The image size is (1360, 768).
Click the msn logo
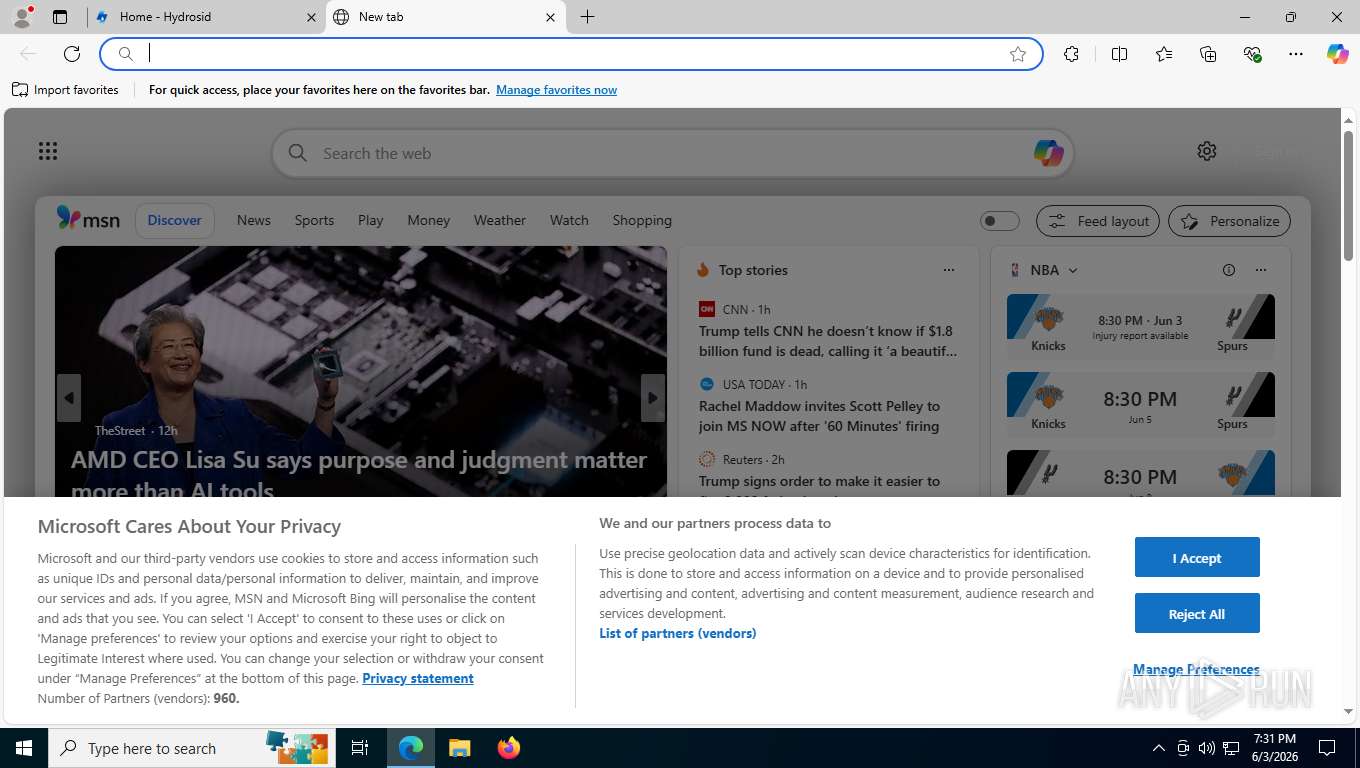[x=88, y=219]
